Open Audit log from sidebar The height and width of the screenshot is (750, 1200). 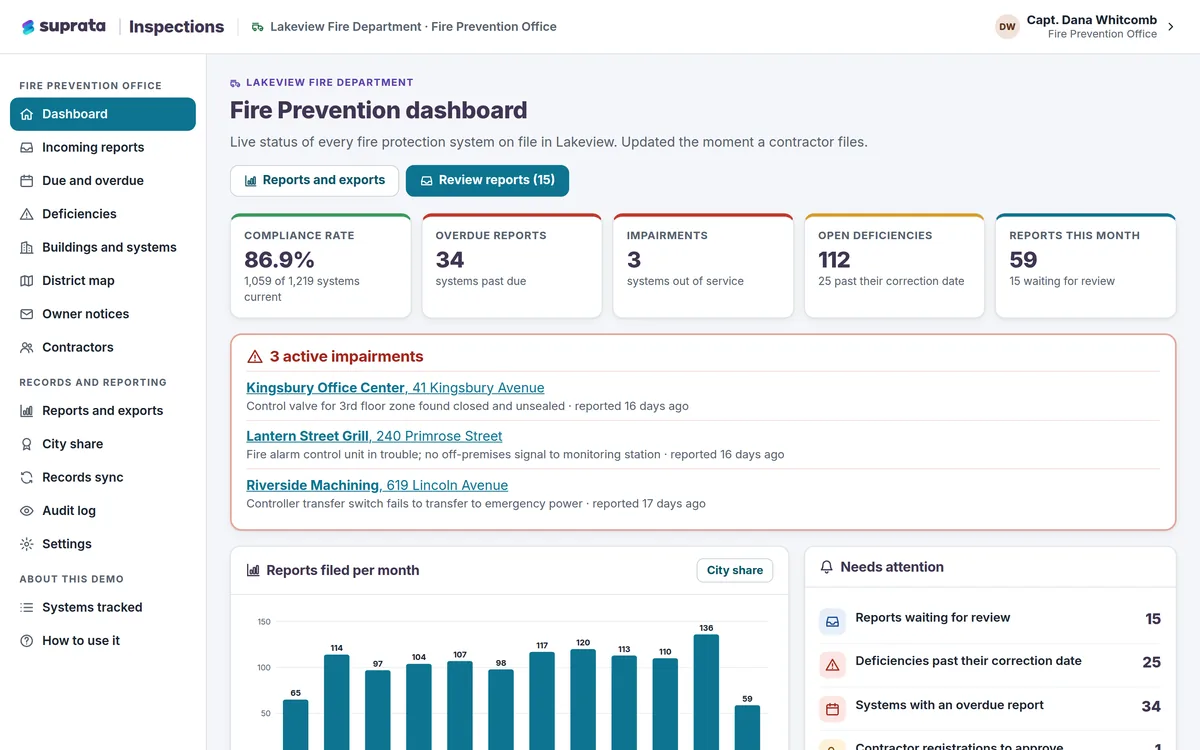point(103,511)
